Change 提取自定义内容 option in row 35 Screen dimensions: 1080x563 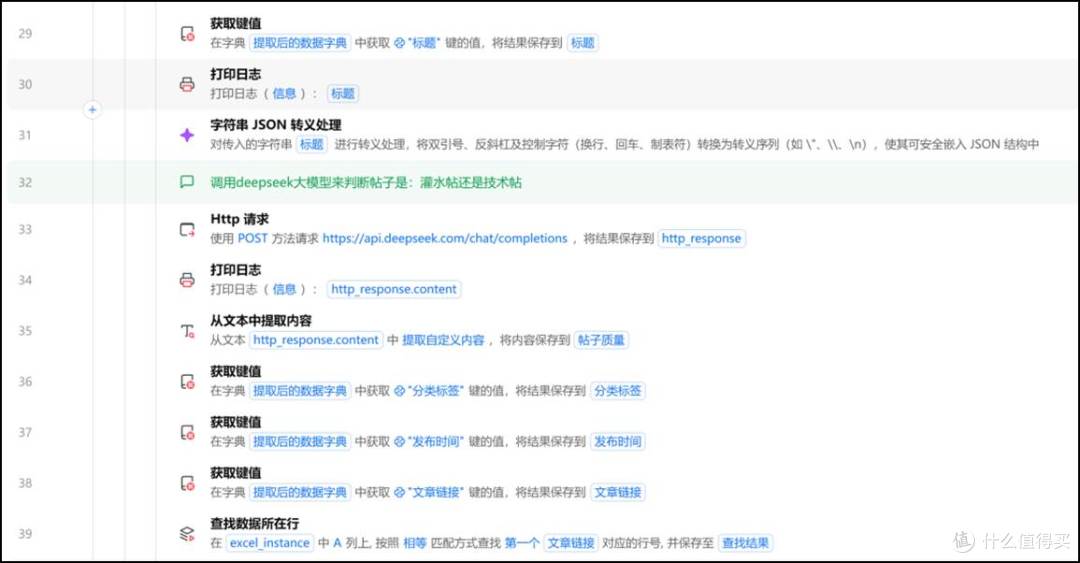(443, 340)
